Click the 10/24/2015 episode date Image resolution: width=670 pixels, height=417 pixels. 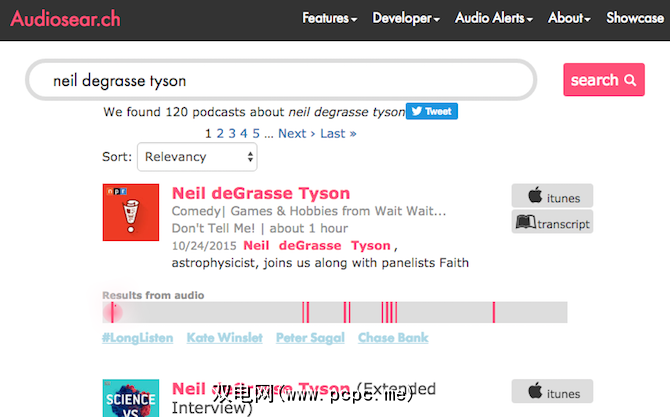[x=204, y=246]
